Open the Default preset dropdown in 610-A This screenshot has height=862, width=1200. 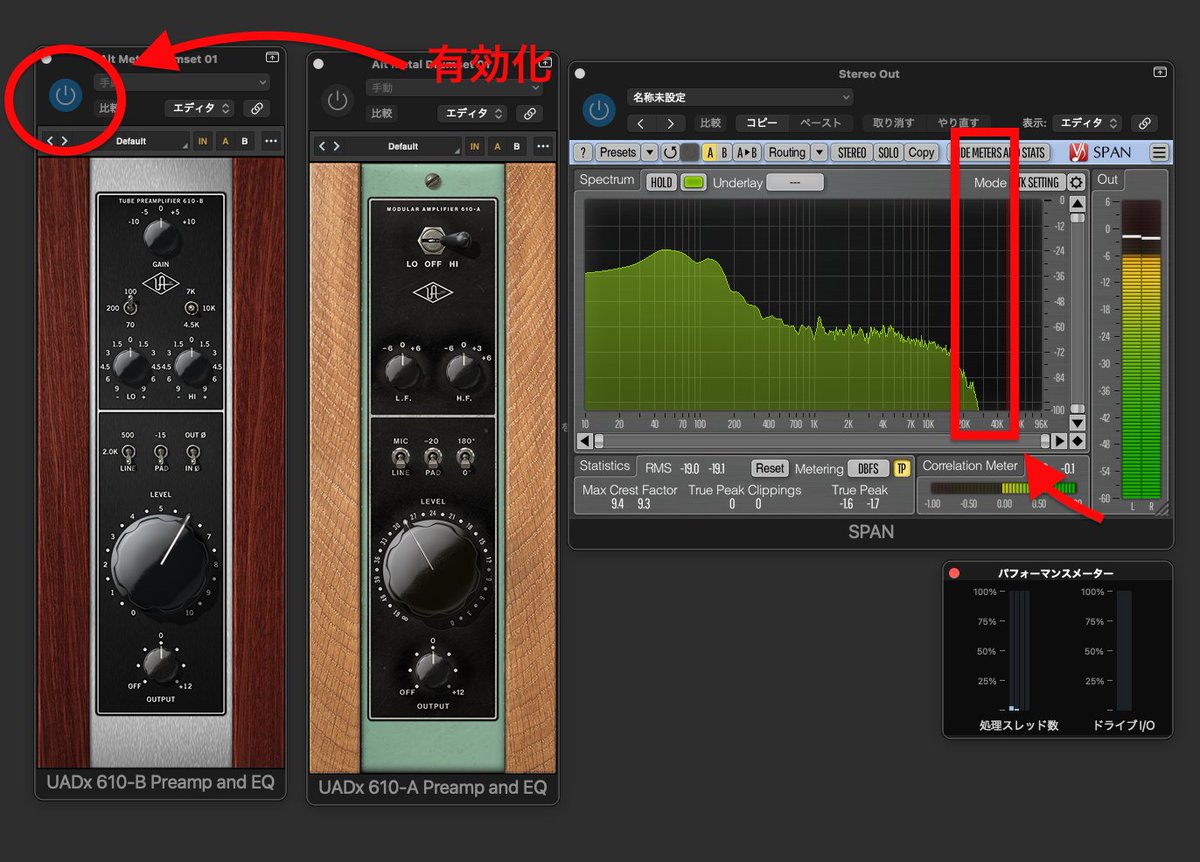tap(404, 146)
